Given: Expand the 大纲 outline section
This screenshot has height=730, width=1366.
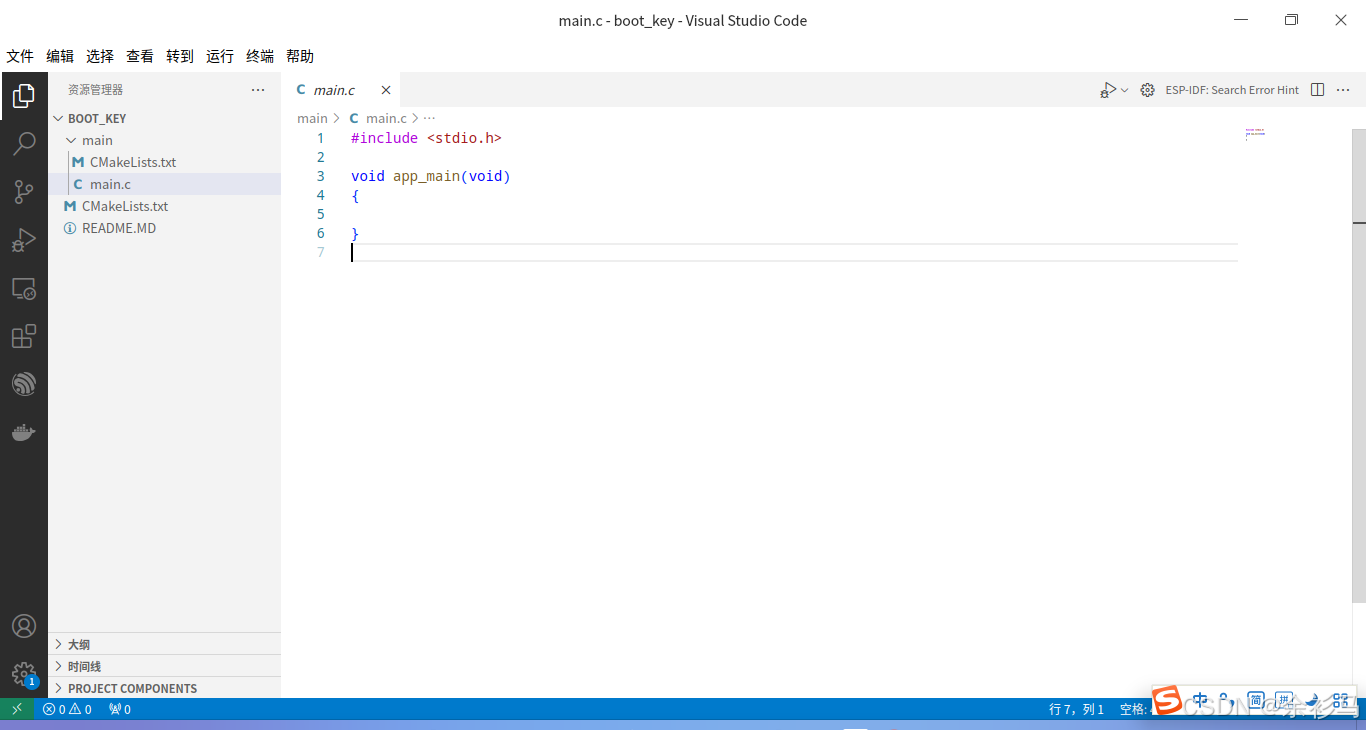Looking at the screenshot, I should click(x=165, y=644).
